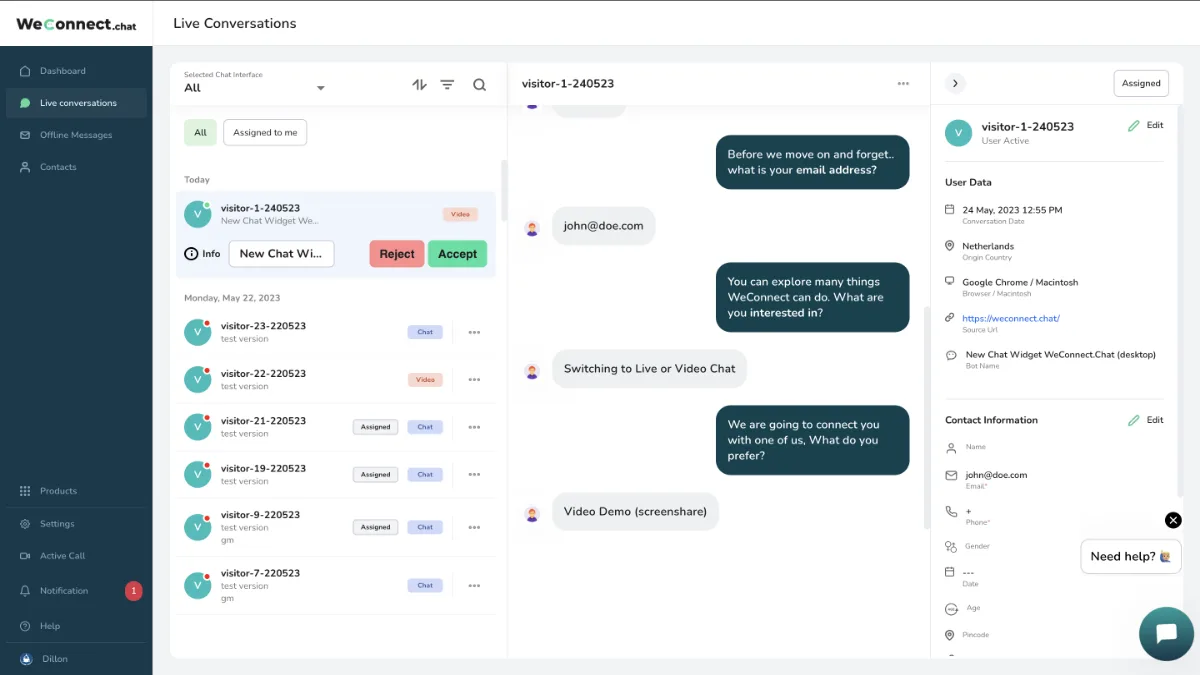Open visitor-23-220523 conversation

point(336,332)
